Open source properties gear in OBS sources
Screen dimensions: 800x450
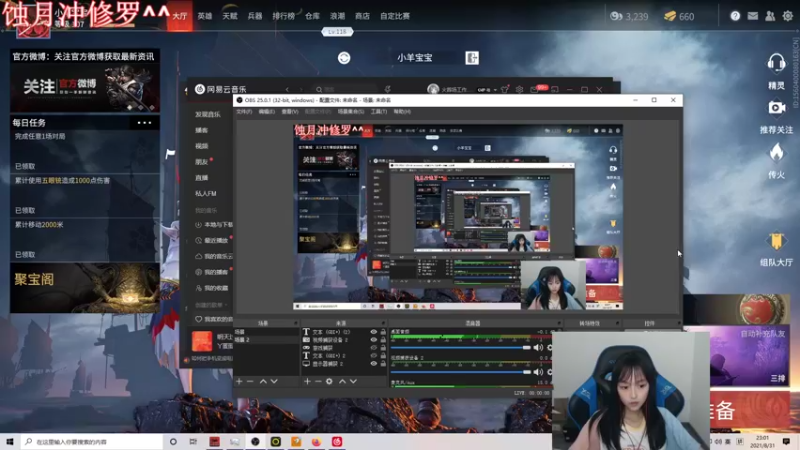click(x=329, y=381)
